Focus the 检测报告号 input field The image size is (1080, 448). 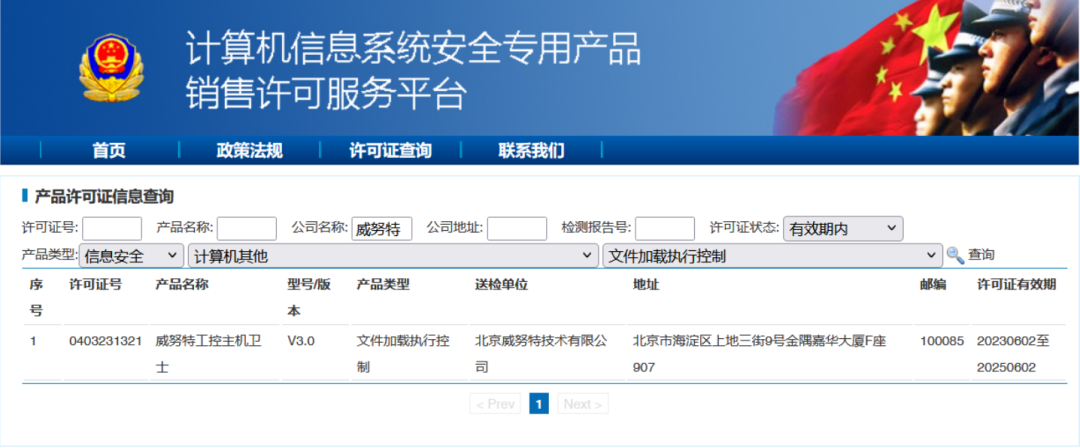665,229
